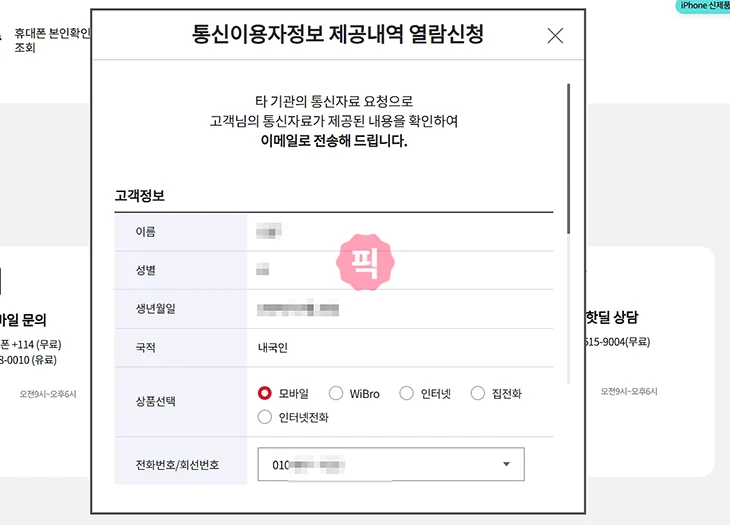This screenshot has width=730, height=525.
Task: Click the blurred 성별 value
Action: [x=263, y=270]
